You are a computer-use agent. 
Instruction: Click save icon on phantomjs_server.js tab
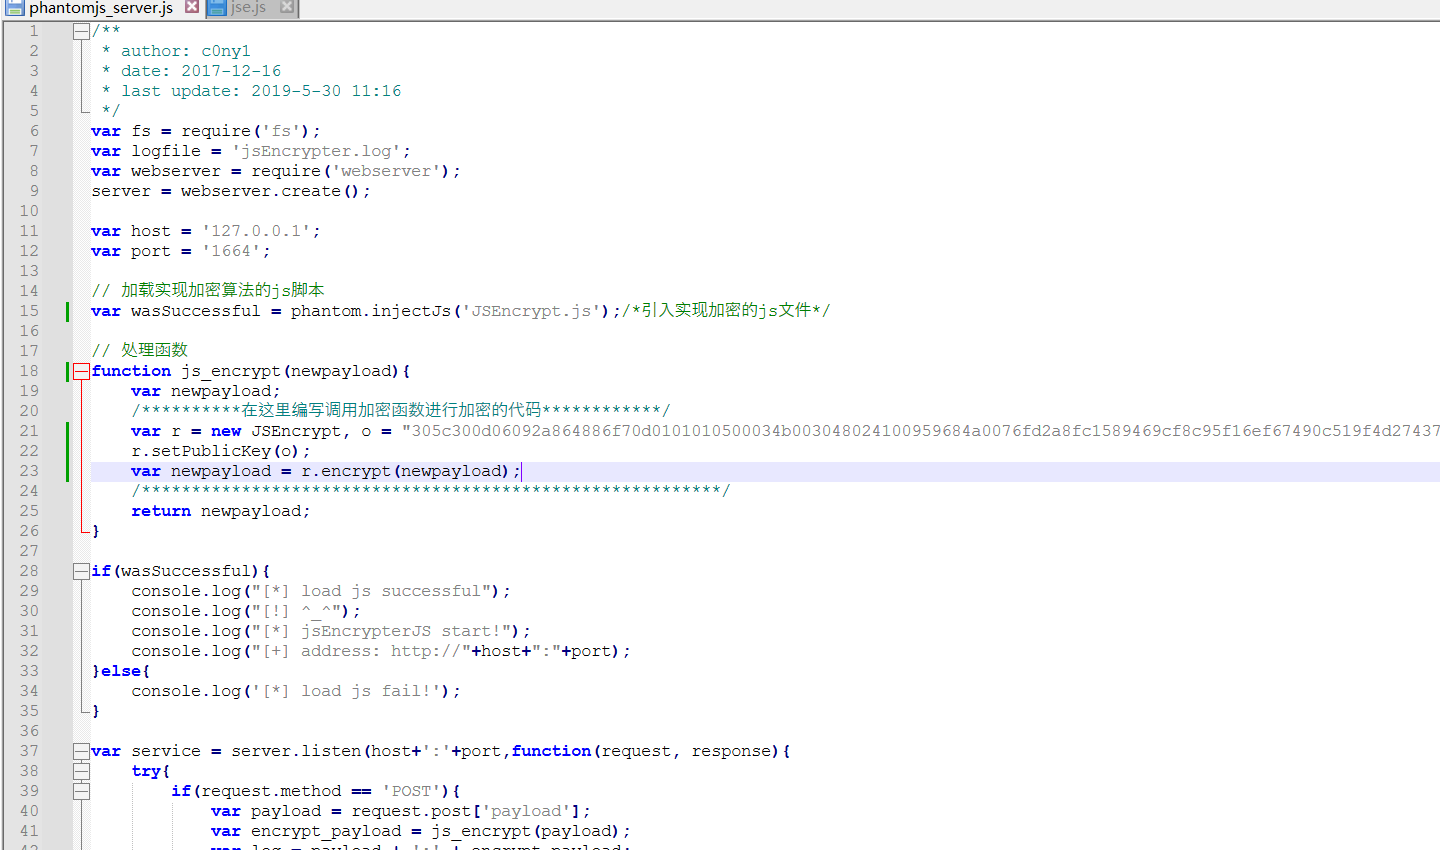pyautogui.click(x=14, y=8)
